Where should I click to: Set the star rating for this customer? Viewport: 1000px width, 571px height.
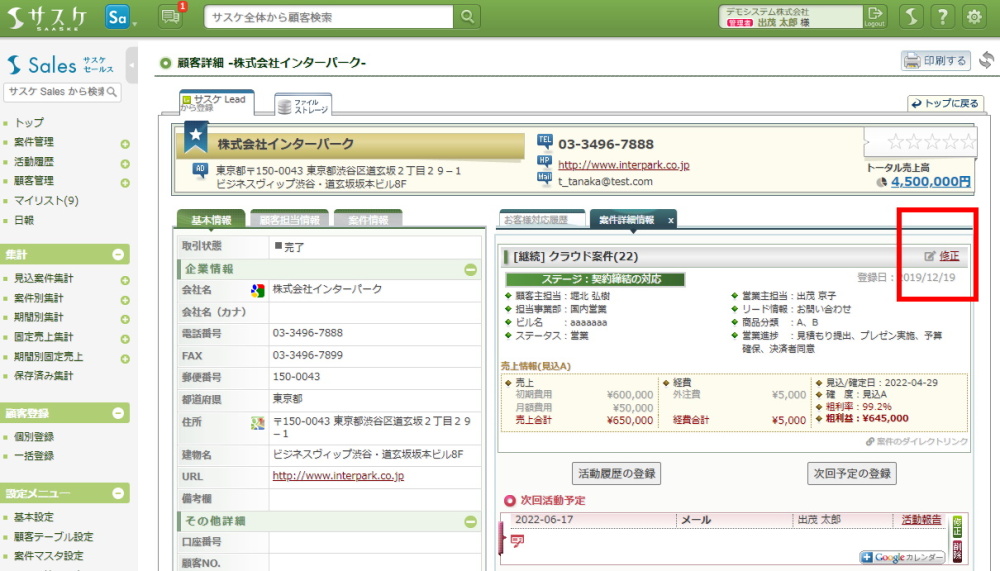pos(930,142)
